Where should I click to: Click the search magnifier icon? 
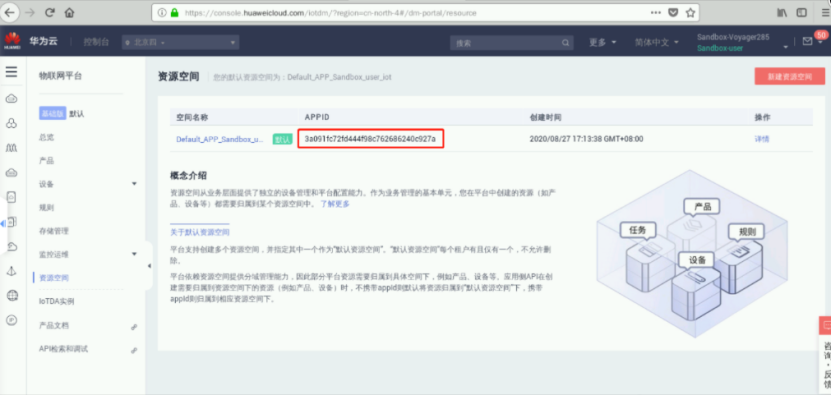565,43
